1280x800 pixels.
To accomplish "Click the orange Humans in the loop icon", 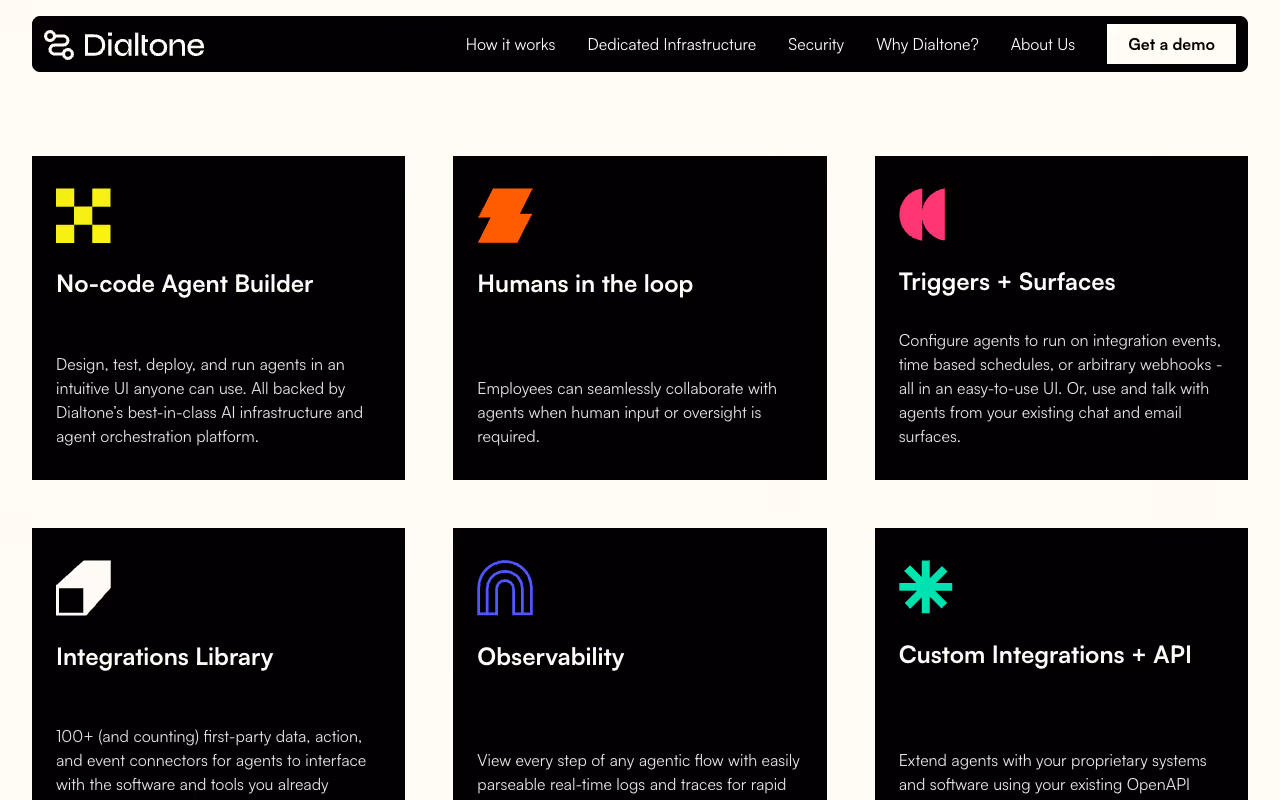I will pyautogui.click(x=505, y=215).
